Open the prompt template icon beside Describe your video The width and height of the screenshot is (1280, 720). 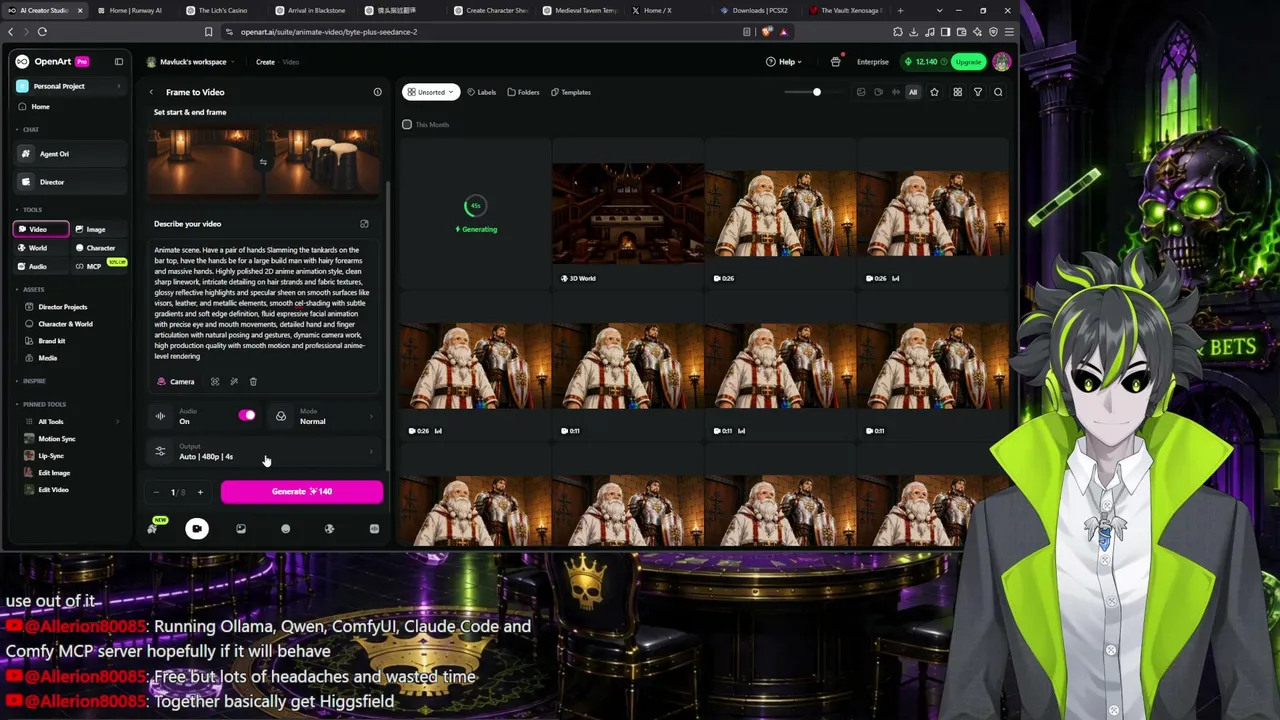click(364, 224)
